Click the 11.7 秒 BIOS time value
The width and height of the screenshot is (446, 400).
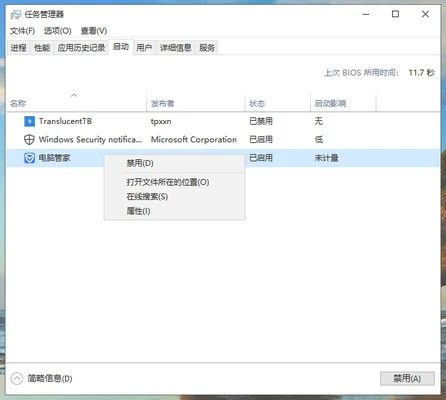point(422,73)
